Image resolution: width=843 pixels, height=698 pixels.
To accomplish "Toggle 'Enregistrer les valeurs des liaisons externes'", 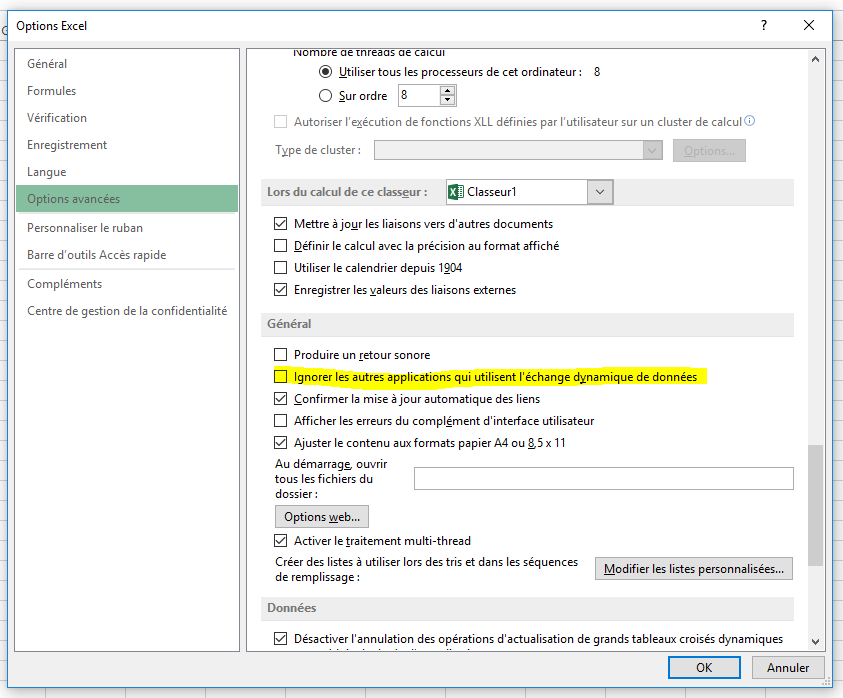I will 280,290.
